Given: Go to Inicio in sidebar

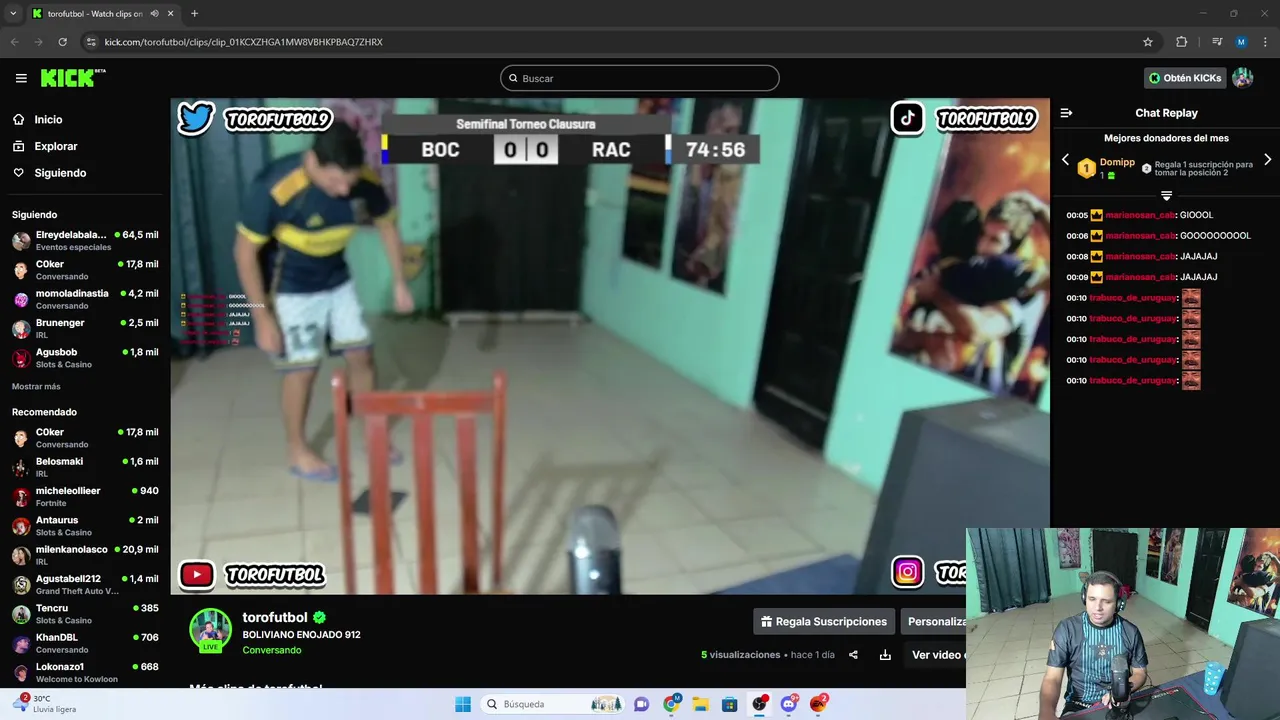Looking at the screenshot, I should tap(47, 119).
